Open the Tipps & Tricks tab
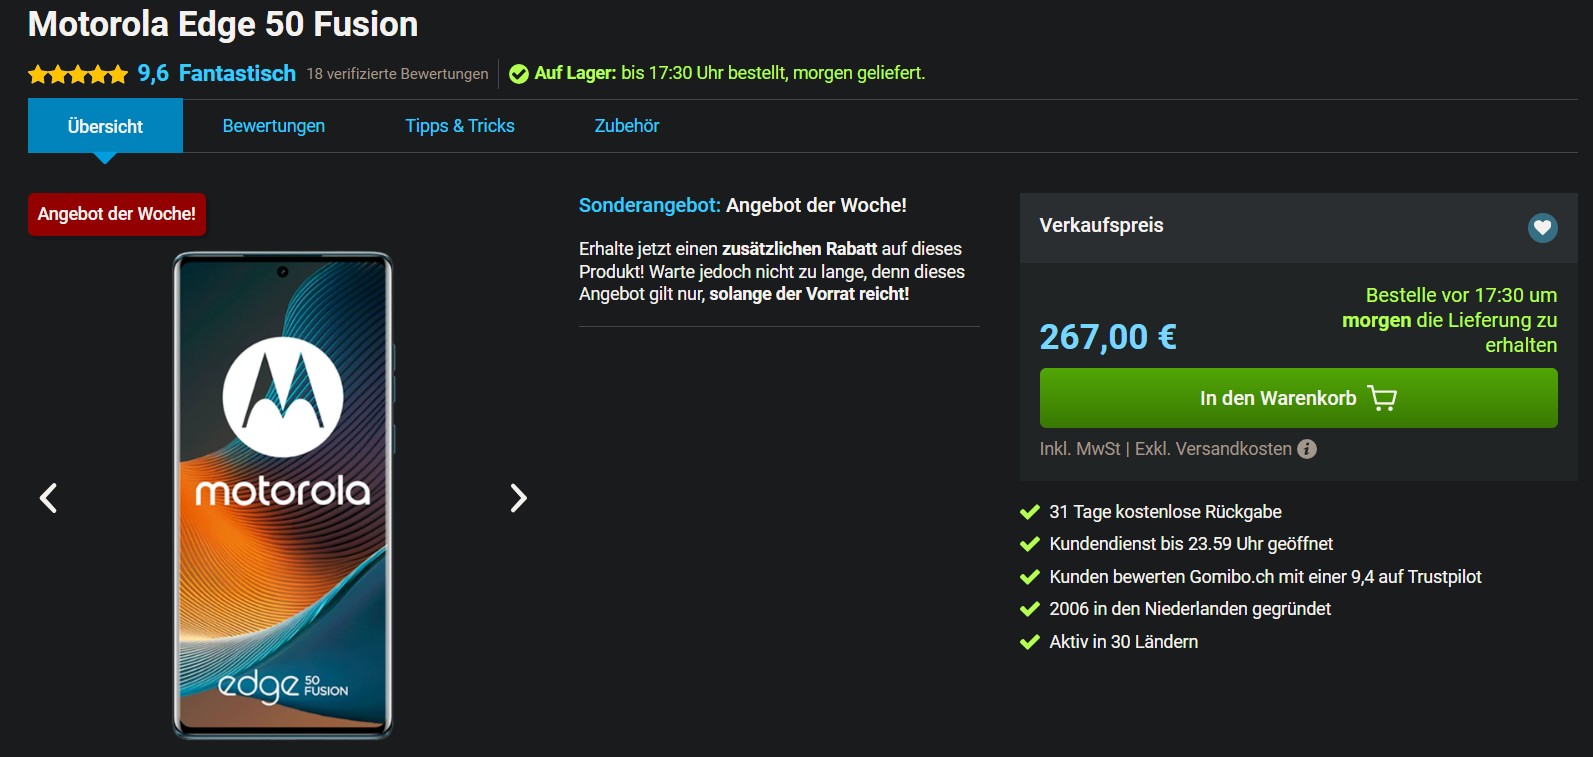The width and height of the screenshot is (1593, 757). (459, 126)
